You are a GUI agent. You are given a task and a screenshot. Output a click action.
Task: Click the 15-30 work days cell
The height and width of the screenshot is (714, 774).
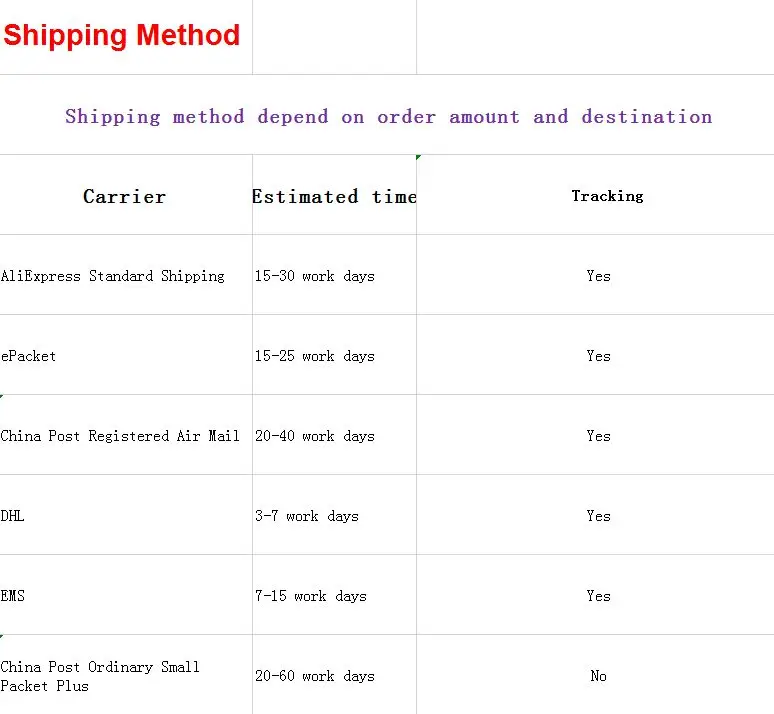314,276
